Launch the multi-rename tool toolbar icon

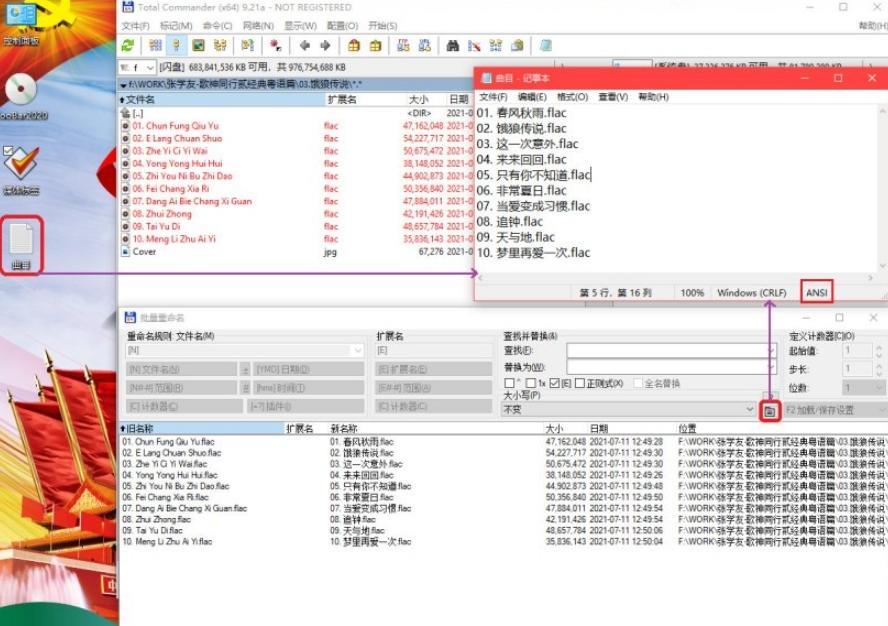click(x=474, y=46)
